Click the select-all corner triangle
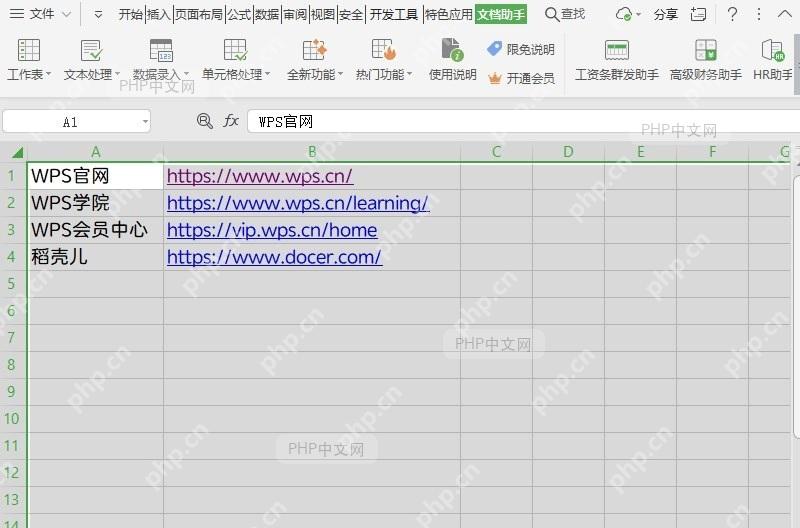 point(17,152)
